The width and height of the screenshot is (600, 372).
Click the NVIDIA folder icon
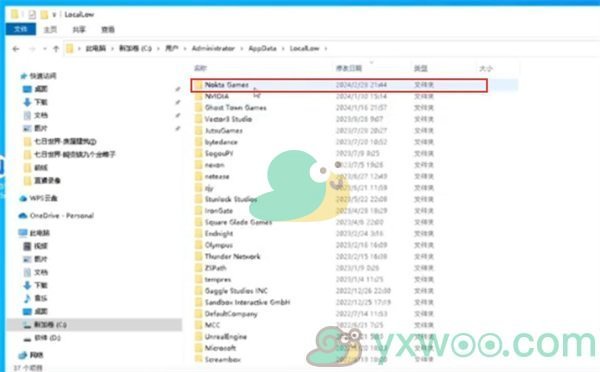199,96
